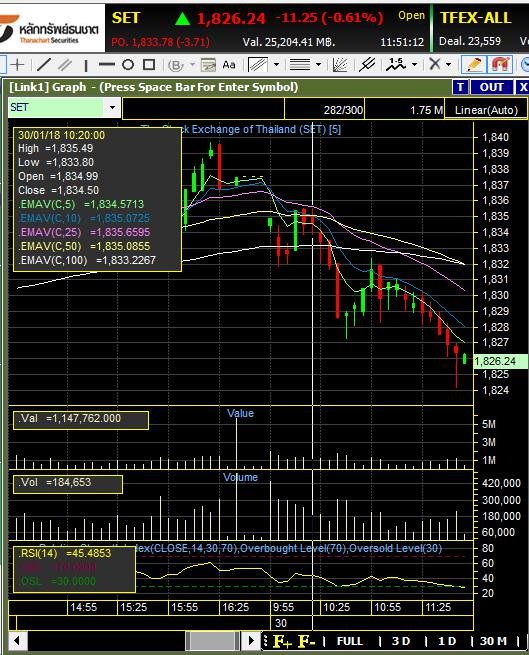This screenshot has width=529, height=655.
Task: Select the Fibonacci fan lines tool
Action: (340, 65)
